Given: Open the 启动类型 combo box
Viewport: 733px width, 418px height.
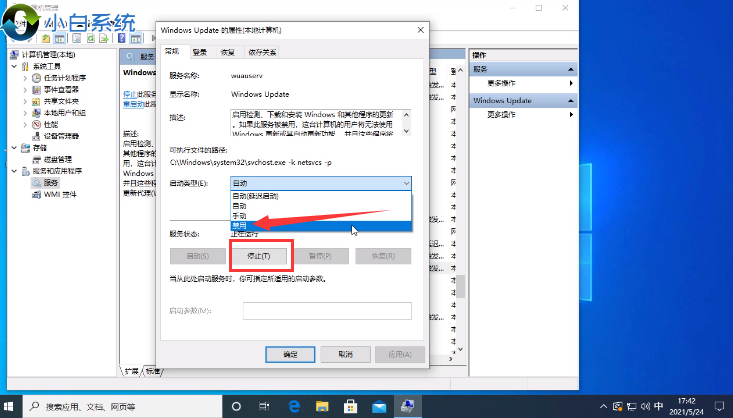Looking at the screenshot, I should (321, 183).
